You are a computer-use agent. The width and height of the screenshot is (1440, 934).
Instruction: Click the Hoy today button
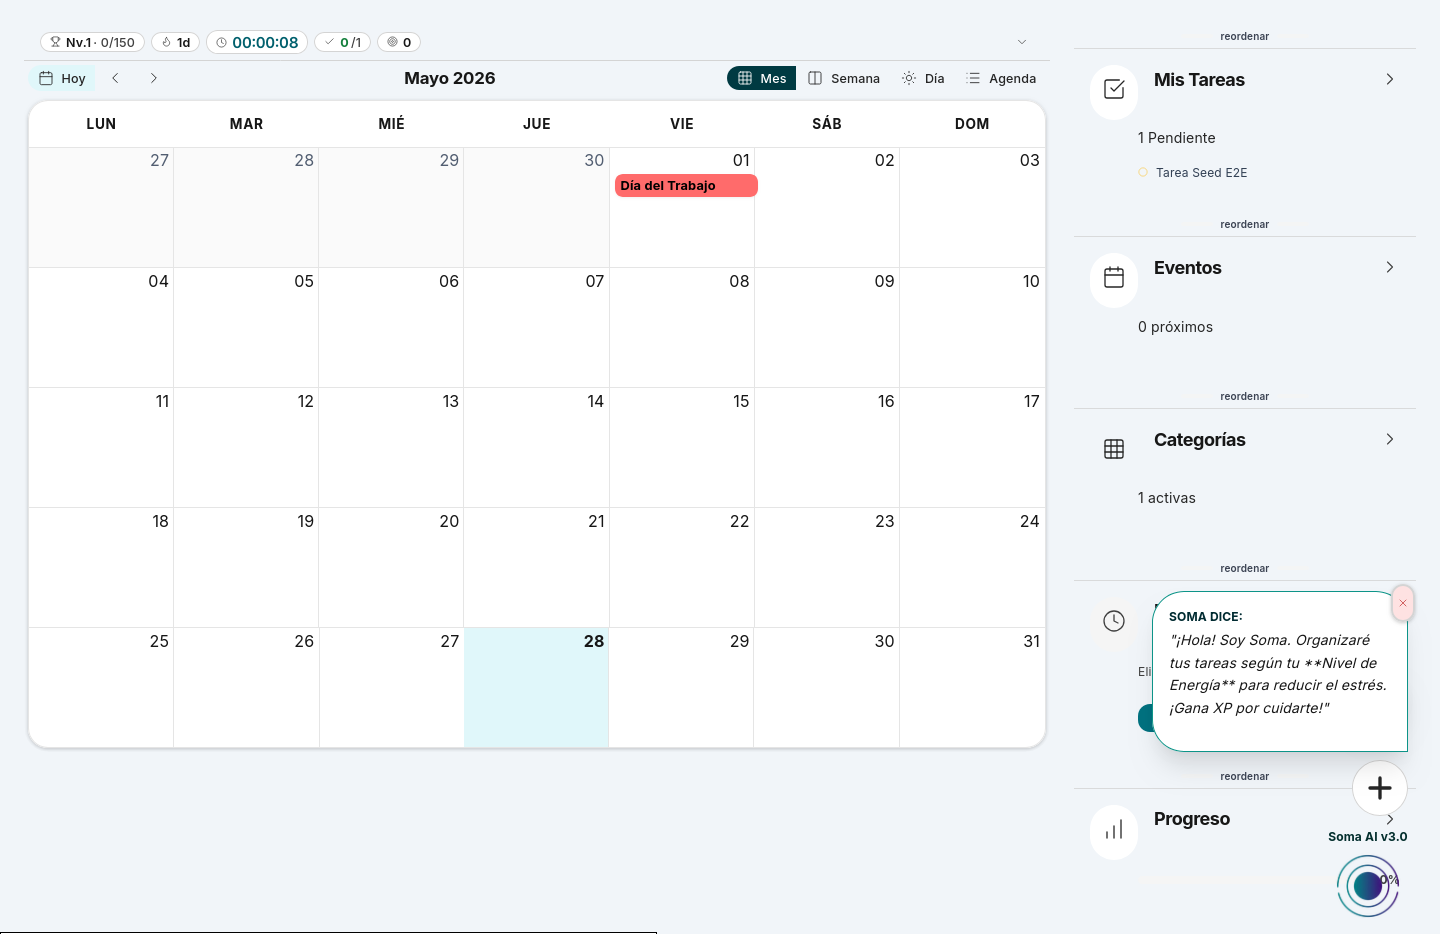pyautogui.click(x=62, y=78)
